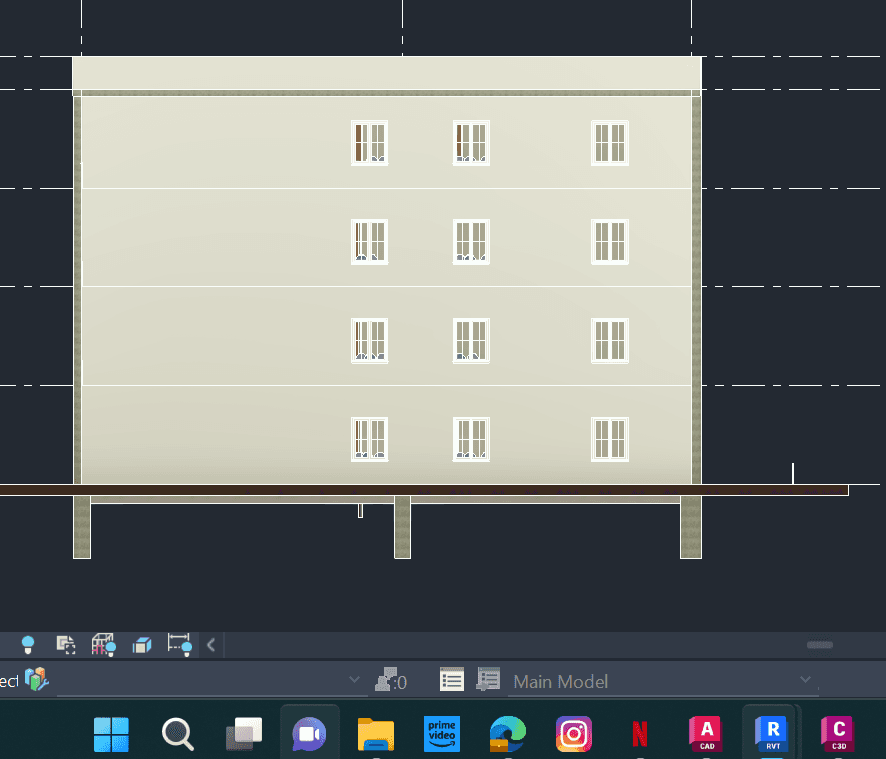The width and height of the screenshot is (886, 759).
Task: Click the Revit RVT taskbar icon
Action: 772,734
